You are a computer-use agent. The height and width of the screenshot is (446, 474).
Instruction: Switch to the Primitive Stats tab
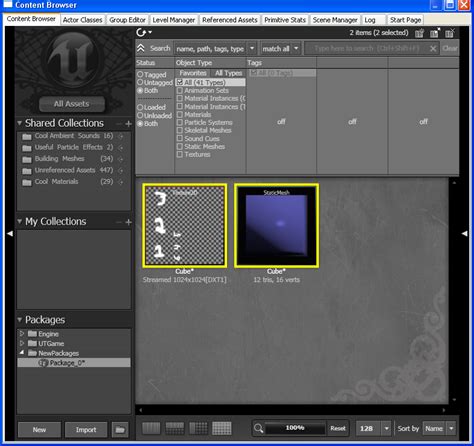coord(285,20)
